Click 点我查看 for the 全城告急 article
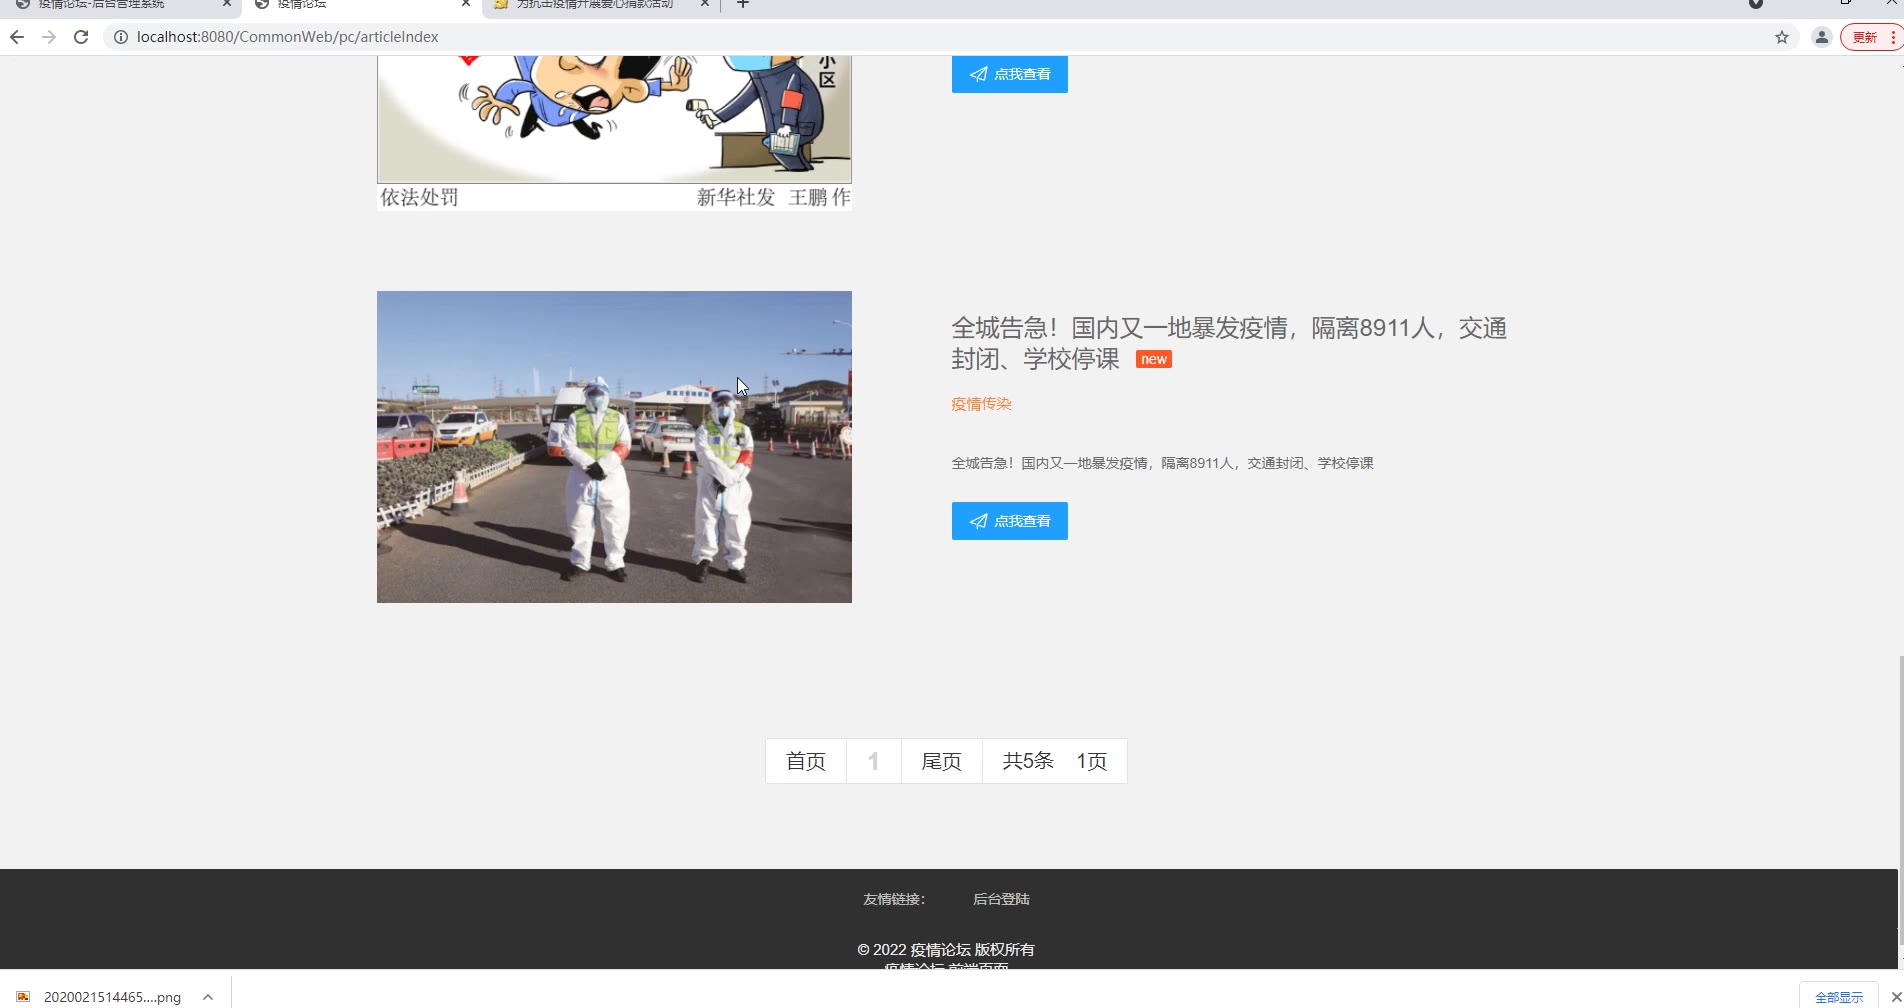The width and height of the screenshot is (1904, 1008). click(x=1010, y=521)
